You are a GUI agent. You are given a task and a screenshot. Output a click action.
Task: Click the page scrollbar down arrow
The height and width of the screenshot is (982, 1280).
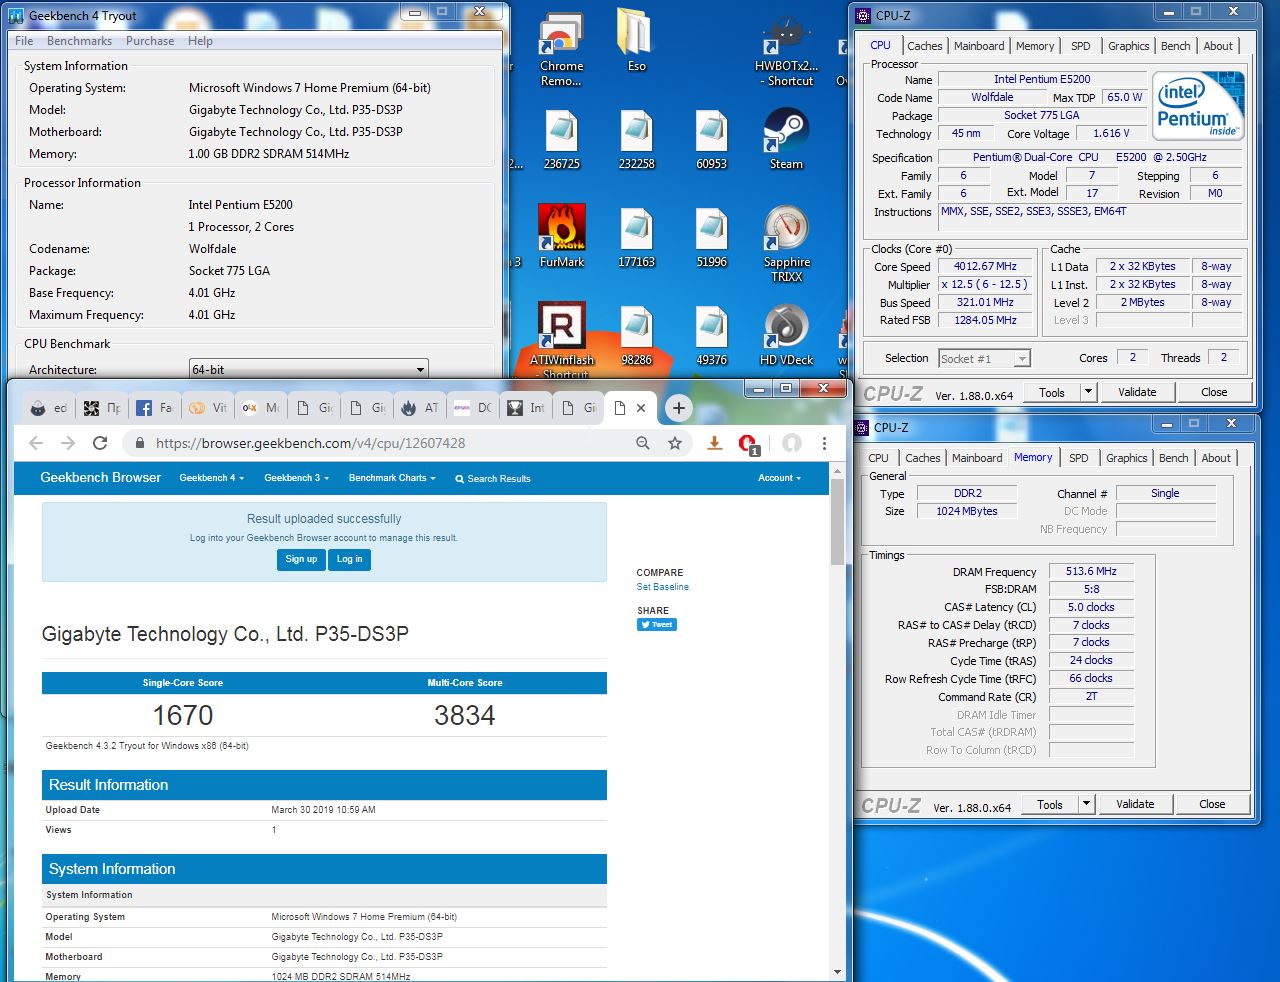click(837, 973)
